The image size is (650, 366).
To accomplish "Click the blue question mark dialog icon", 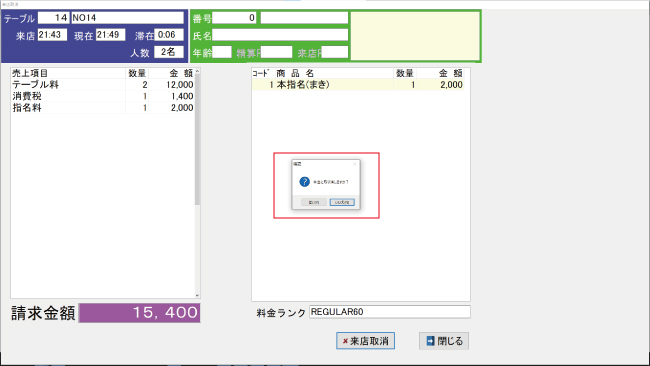I will tap(305, 182).
